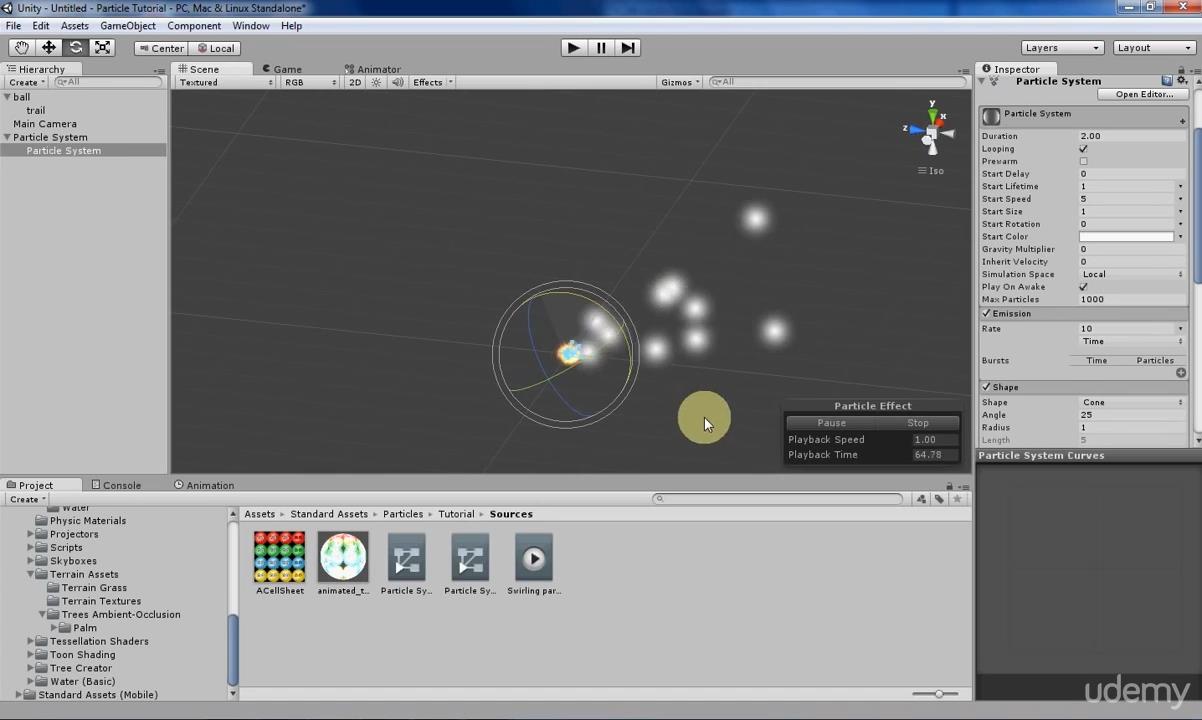
Task: Stop the particle effect
Action: tap(918, 423)
